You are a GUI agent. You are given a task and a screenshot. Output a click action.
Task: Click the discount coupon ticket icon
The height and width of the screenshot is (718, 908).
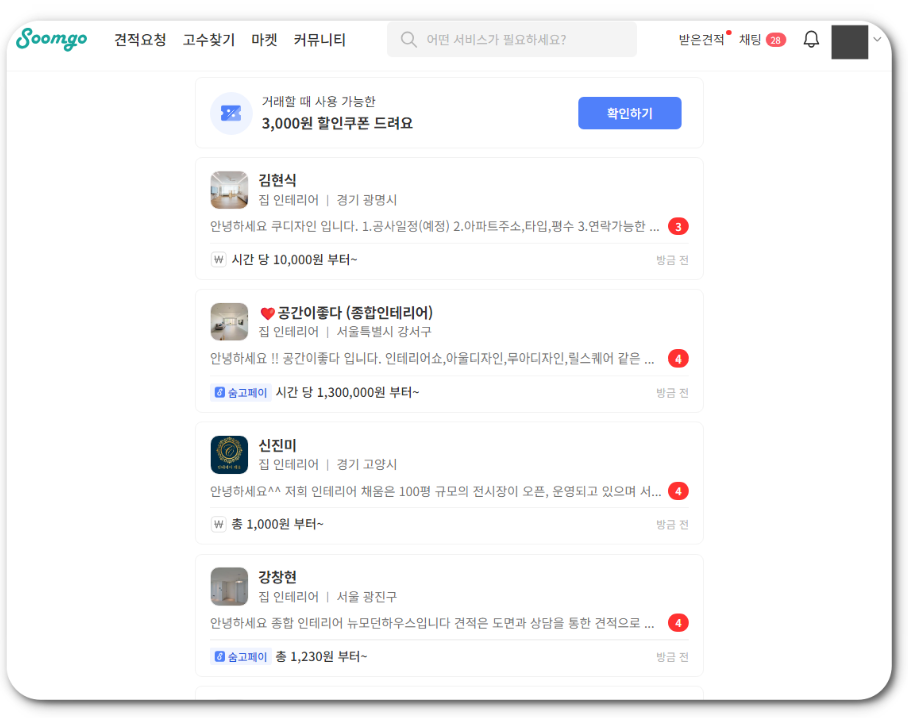tap(231, 113)
